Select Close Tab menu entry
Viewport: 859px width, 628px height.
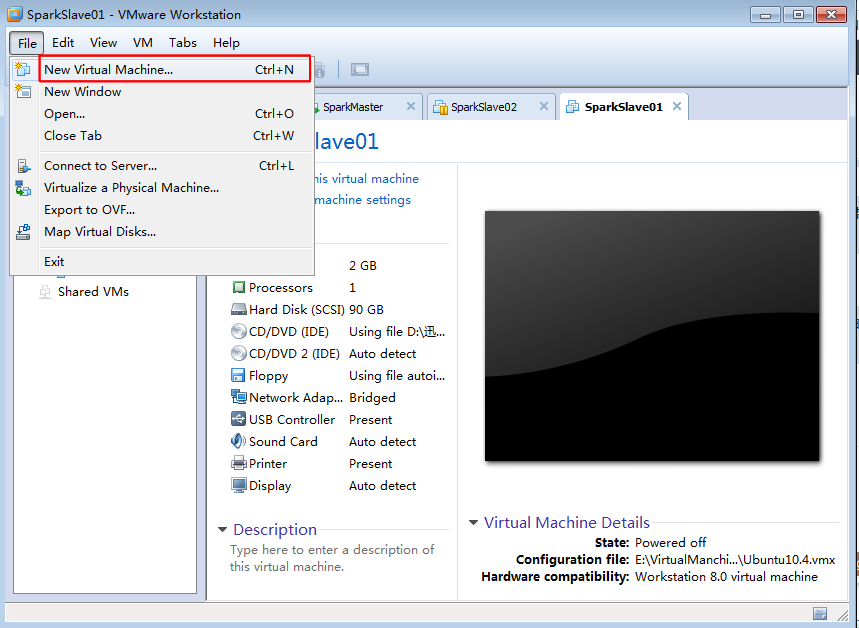coord(175,135)
